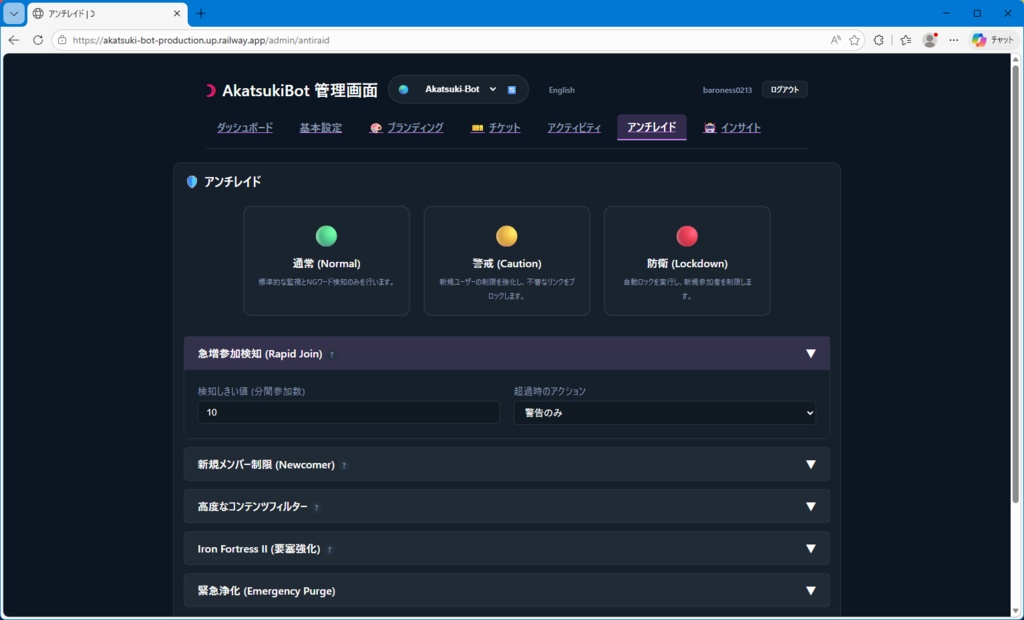The image size is (1024, 620).
Task: Click the detection threshold field showing 10
Action: pos(348,412)
